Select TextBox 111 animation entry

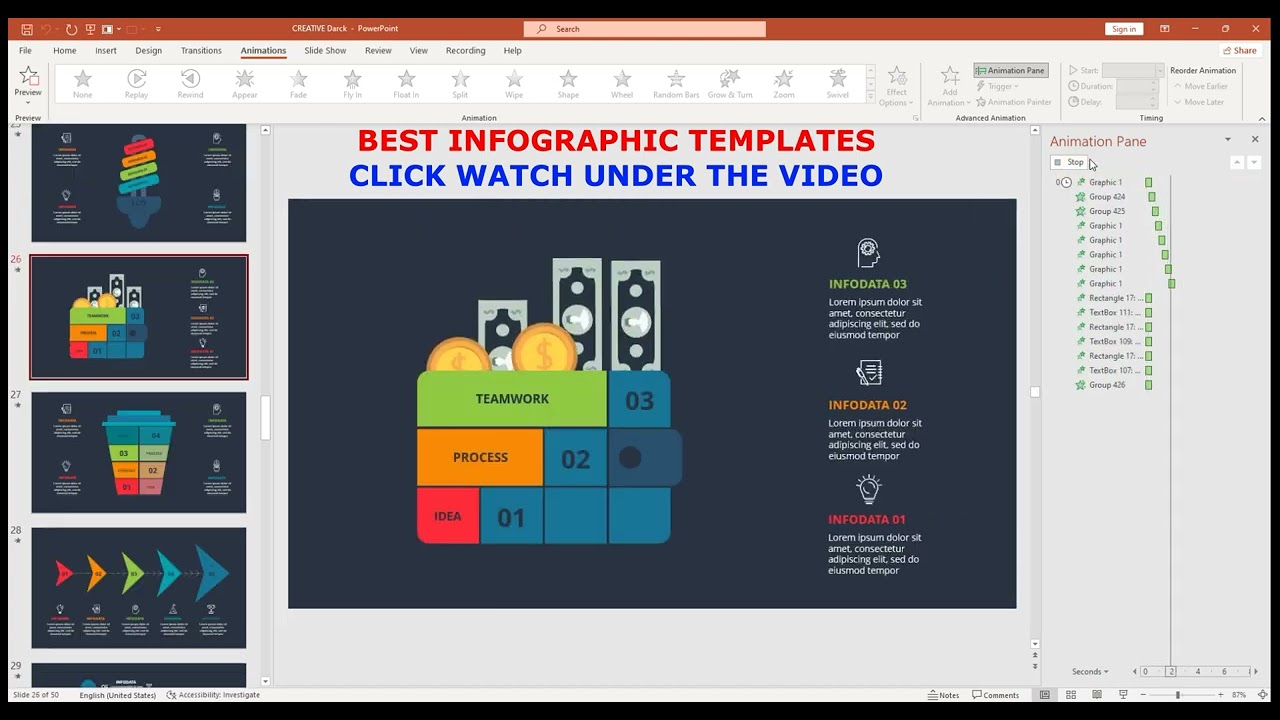1113,312
